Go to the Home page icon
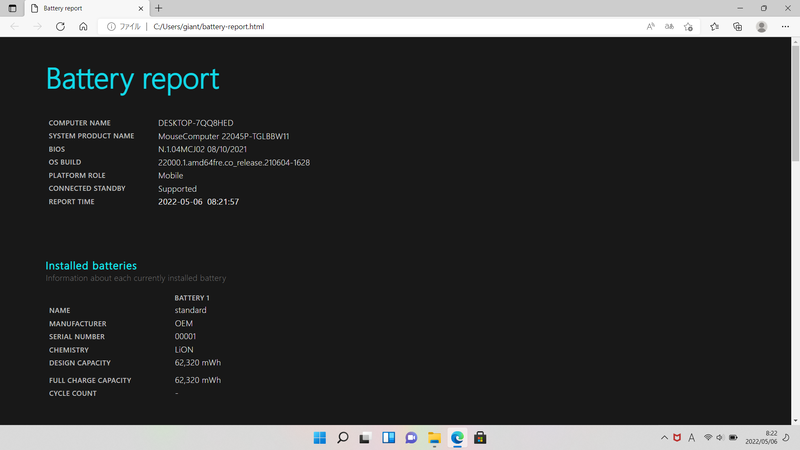The width and height of the screenshot is (800, 450). [83, 27]
